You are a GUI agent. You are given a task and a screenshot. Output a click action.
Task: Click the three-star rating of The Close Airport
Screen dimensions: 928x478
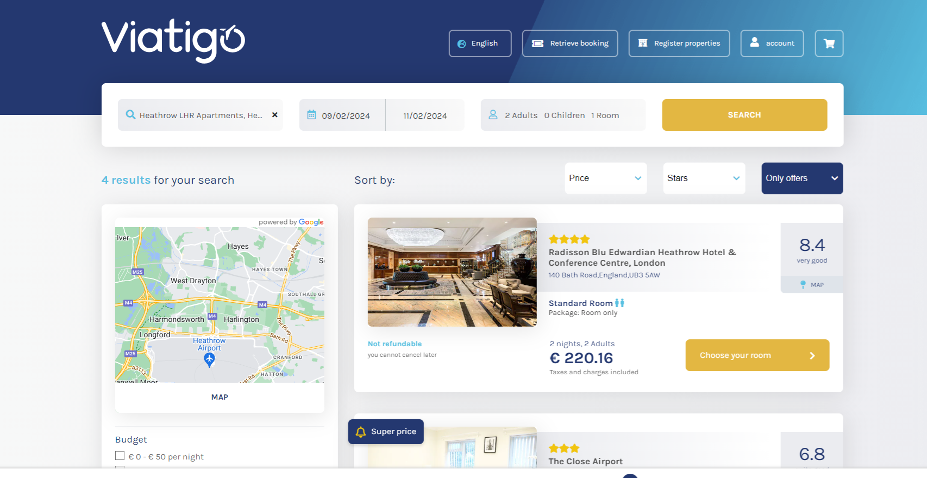(564, 448)
